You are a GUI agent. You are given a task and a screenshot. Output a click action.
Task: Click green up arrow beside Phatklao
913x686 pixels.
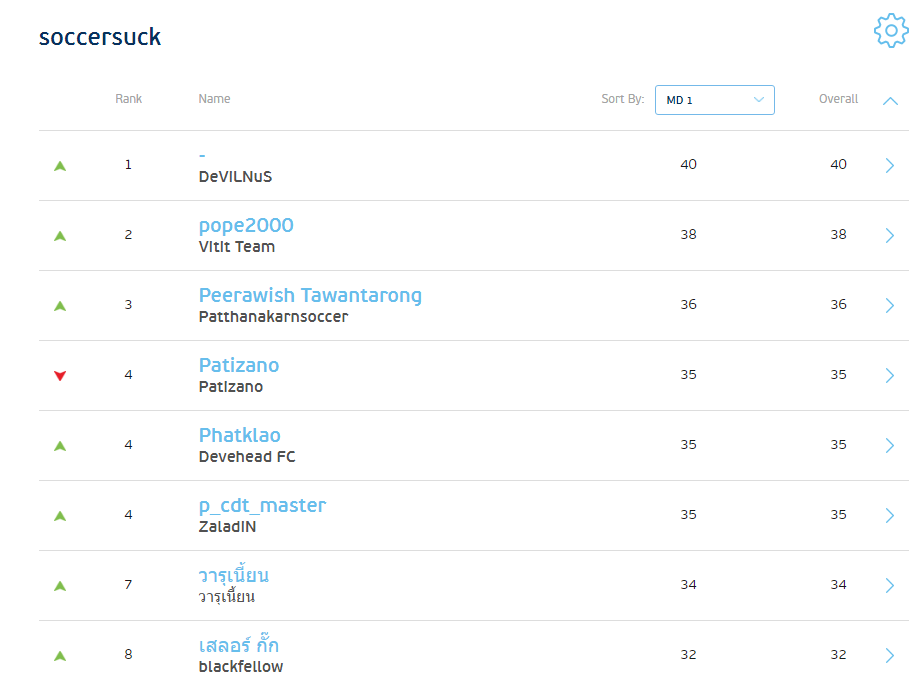[x=60, y=446]
